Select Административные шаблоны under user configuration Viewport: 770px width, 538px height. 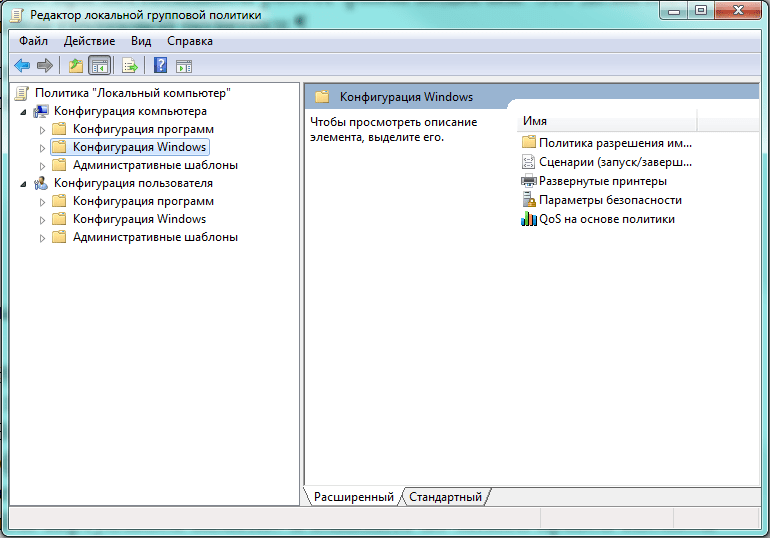155,237
